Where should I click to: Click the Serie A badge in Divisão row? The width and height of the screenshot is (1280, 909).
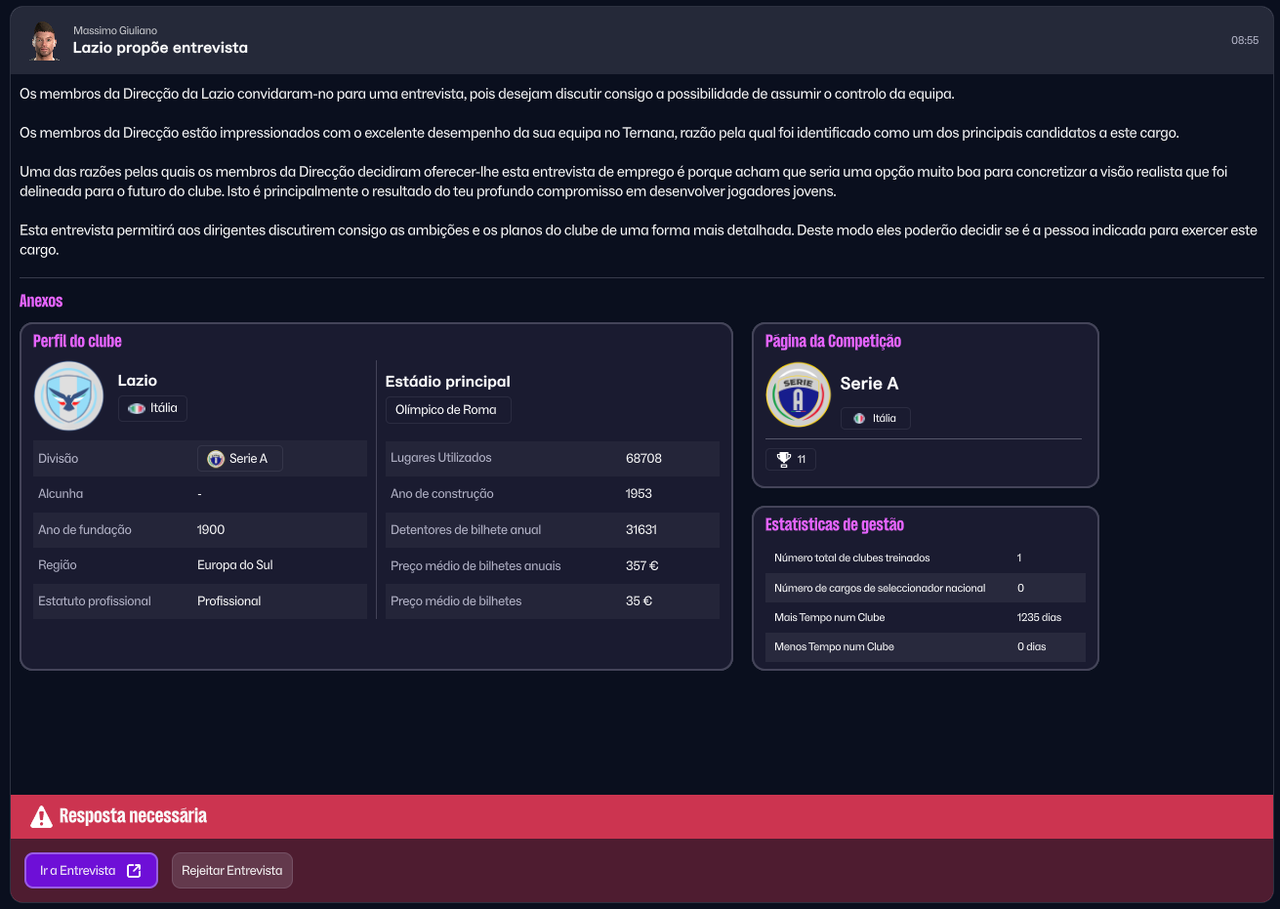click(240, 458)
